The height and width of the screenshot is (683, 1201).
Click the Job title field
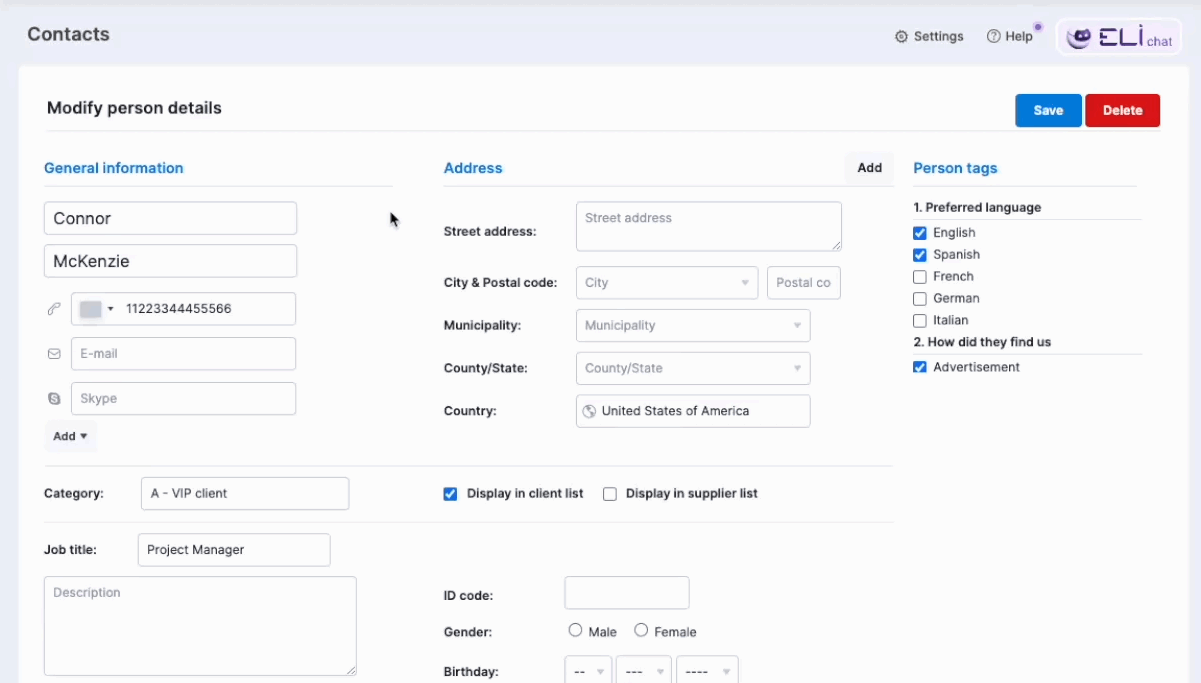pyautogui.click(x=234, y=549)
